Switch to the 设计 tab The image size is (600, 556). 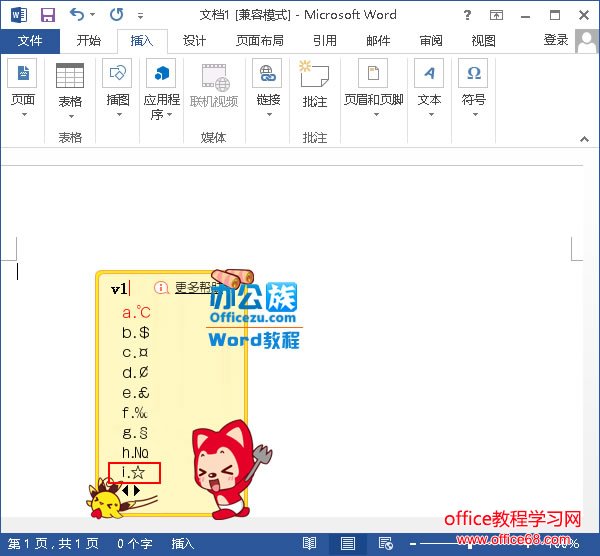(194, 41)
